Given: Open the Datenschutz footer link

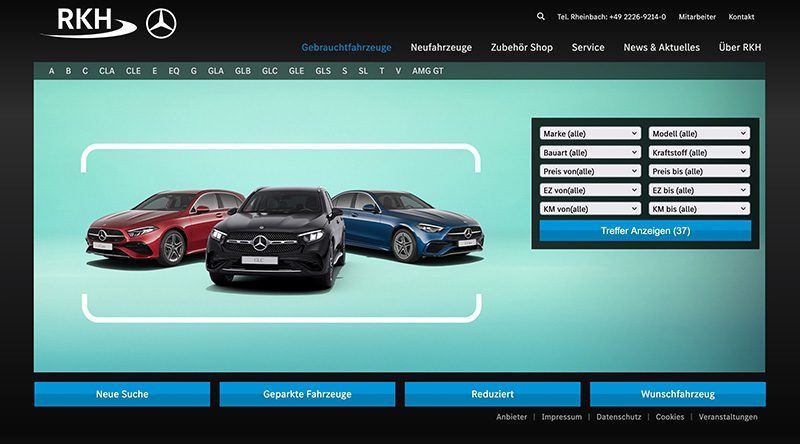Looking at the screenshot, I should [619, 417].
